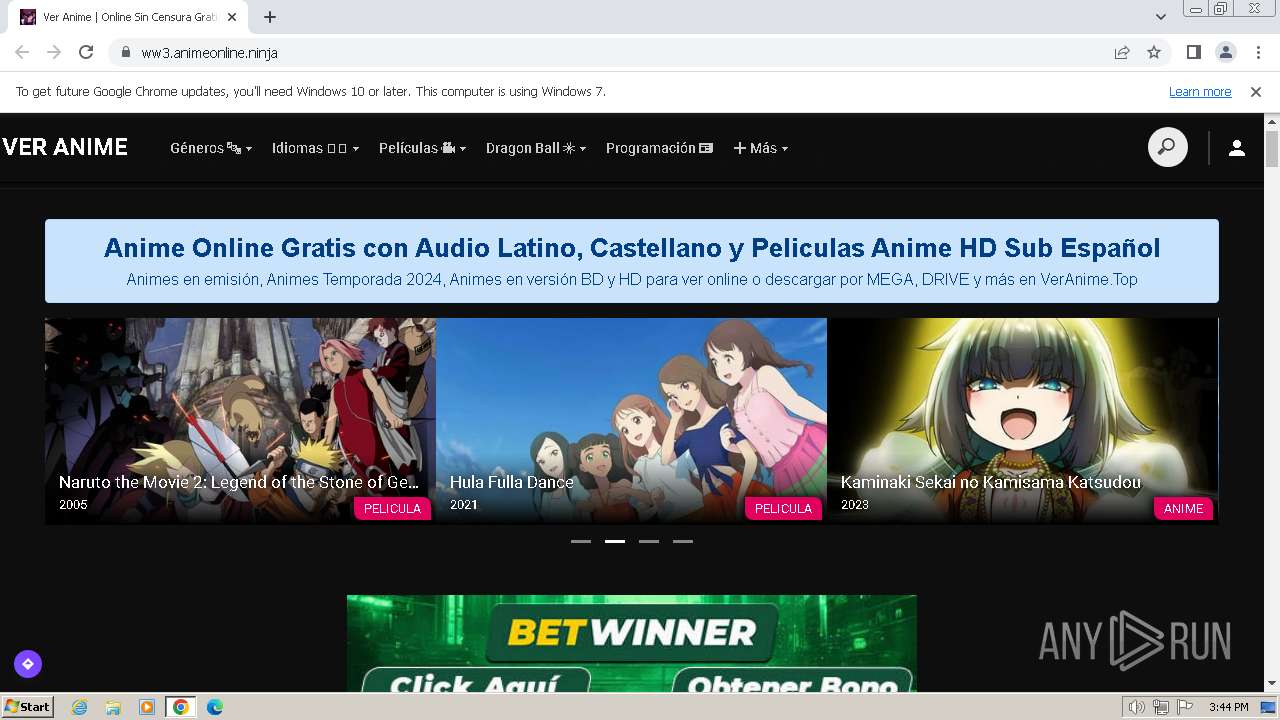This screenshot has width=1280, height=720.
Task: Select the first carousel slide indicator
Action: (581, 541)
